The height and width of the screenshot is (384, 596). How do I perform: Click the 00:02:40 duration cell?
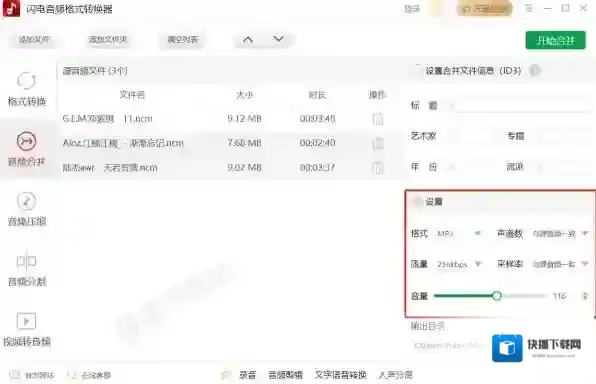317,143
